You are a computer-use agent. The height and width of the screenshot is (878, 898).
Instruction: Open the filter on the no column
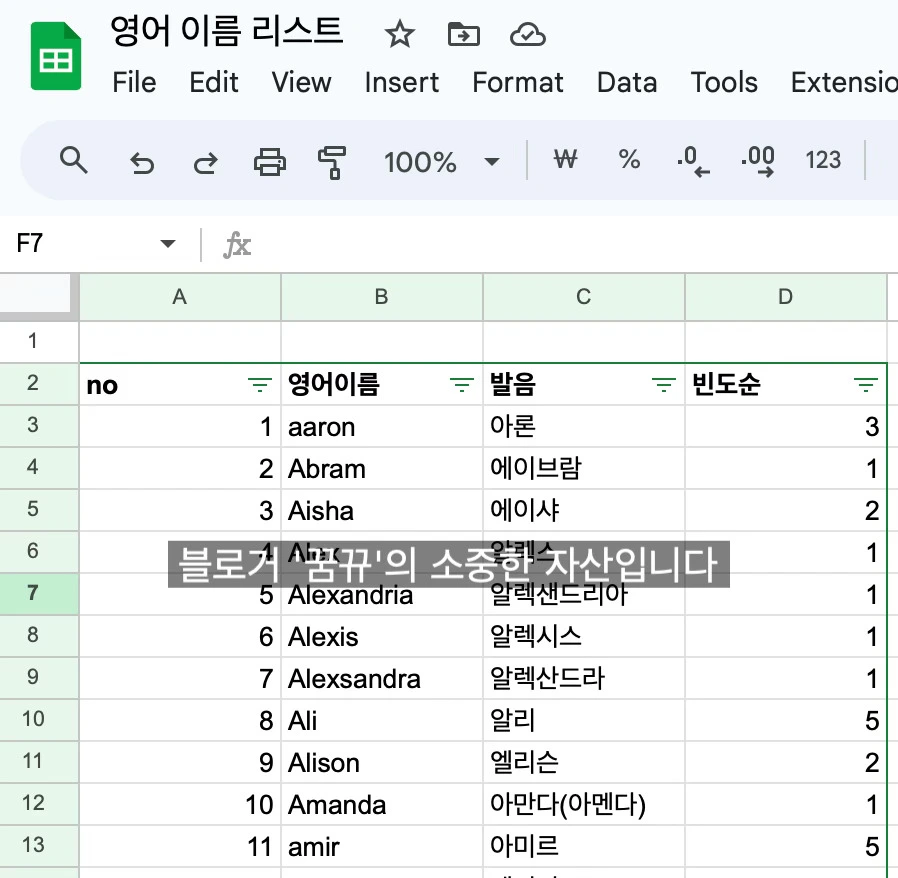click(x=259, y=385)
